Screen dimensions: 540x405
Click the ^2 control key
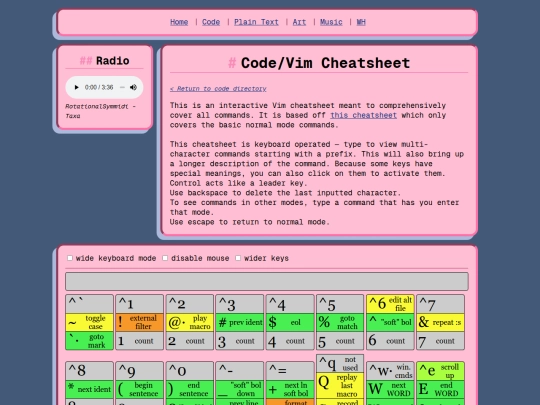[190, 304]
